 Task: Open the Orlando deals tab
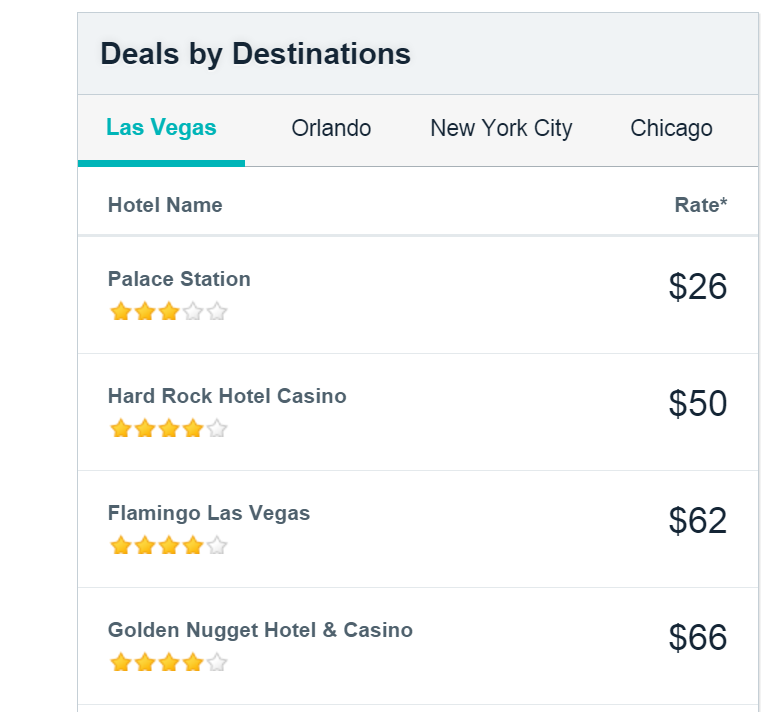pos(331,128)
